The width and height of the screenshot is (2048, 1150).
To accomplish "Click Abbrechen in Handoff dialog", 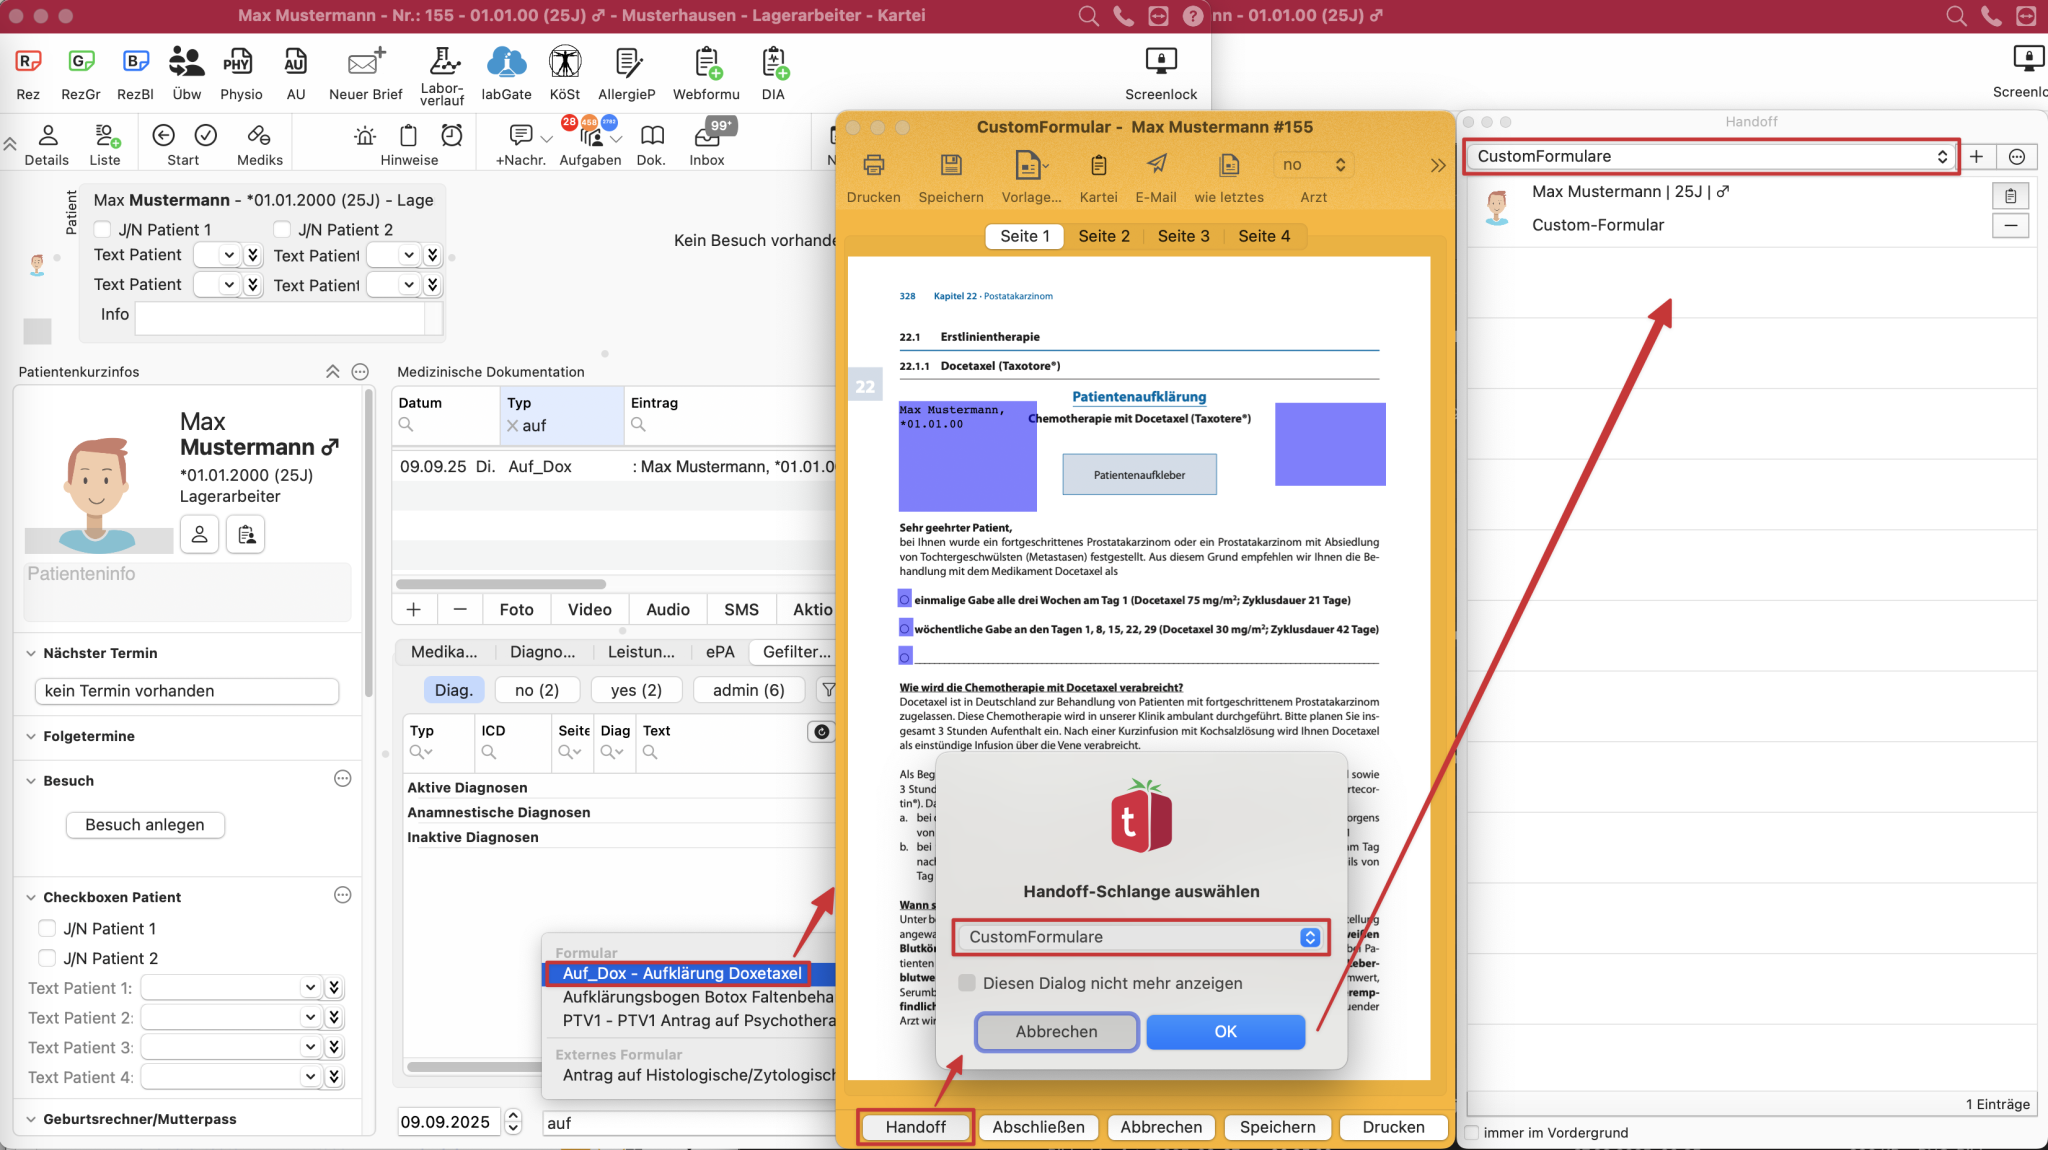I will 1056,1031.
